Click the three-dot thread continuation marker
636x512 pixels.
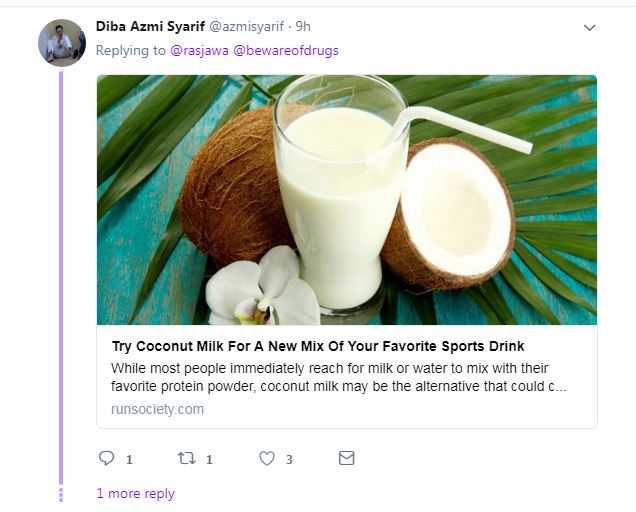click(61, 495)
